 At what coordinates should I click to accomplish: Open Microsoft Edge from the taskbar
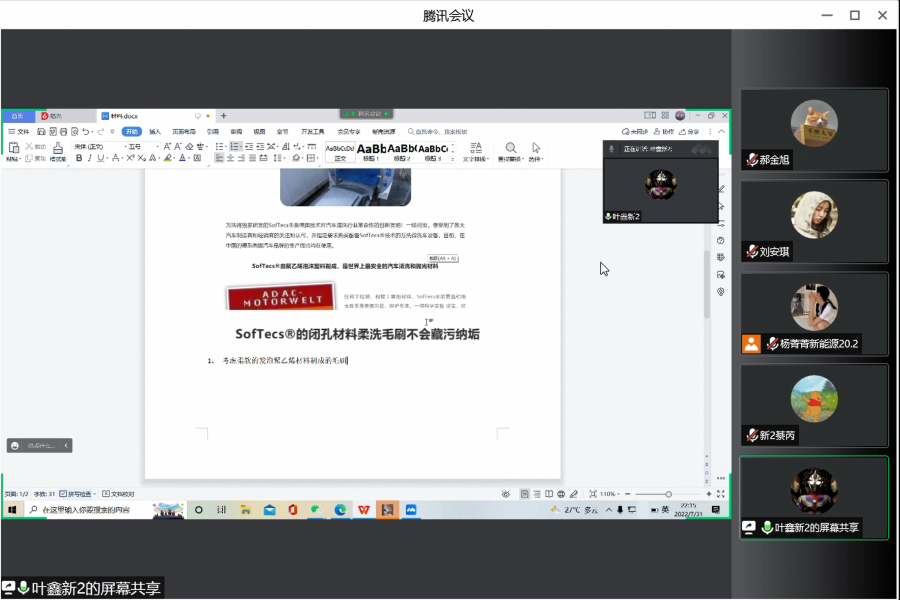[340, 510]
